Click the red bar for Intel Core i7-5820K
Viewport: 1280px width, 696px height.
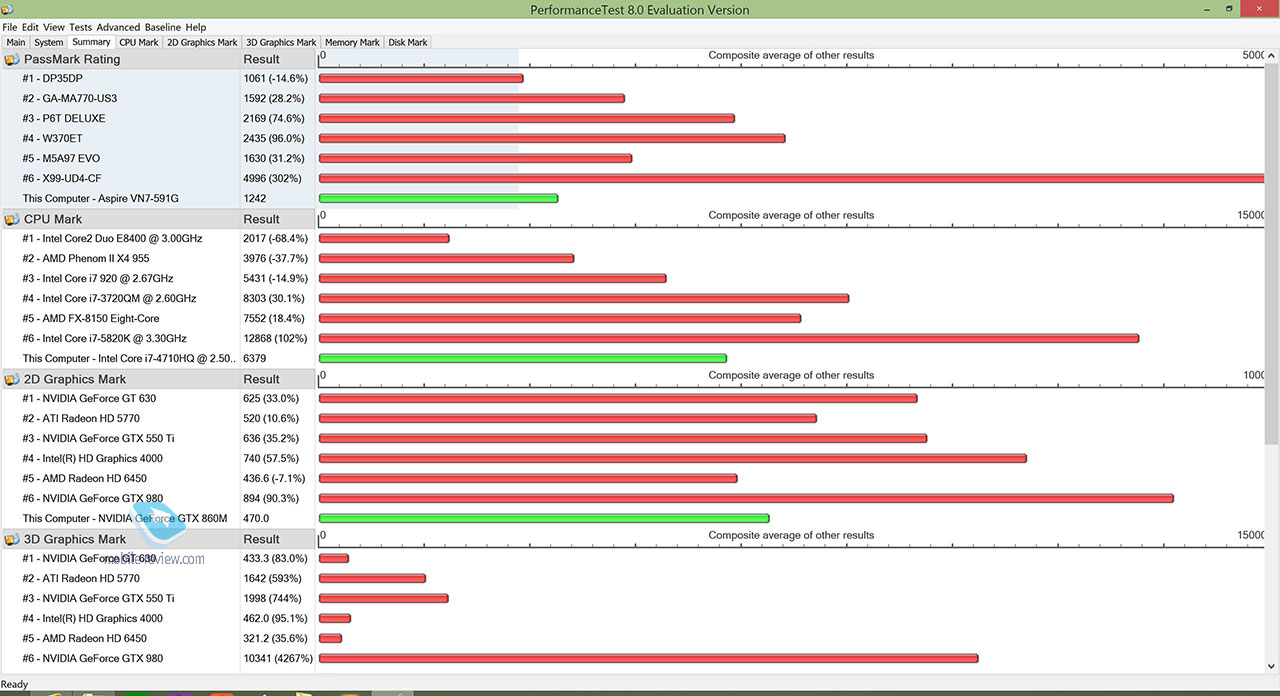pos(729,338)
